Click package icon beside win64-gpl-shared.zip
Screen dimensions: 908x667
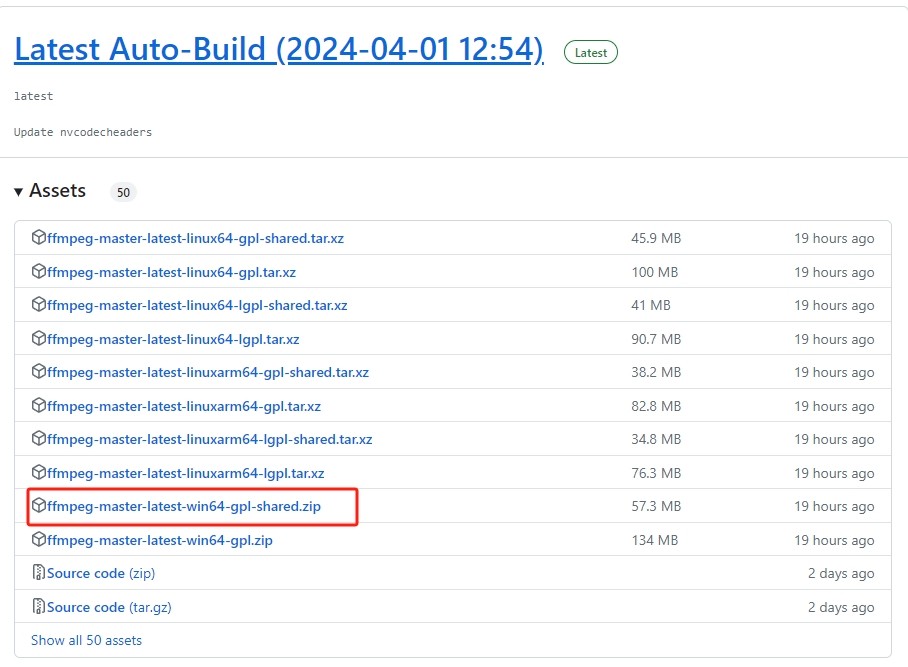click(x=38, y=505)
